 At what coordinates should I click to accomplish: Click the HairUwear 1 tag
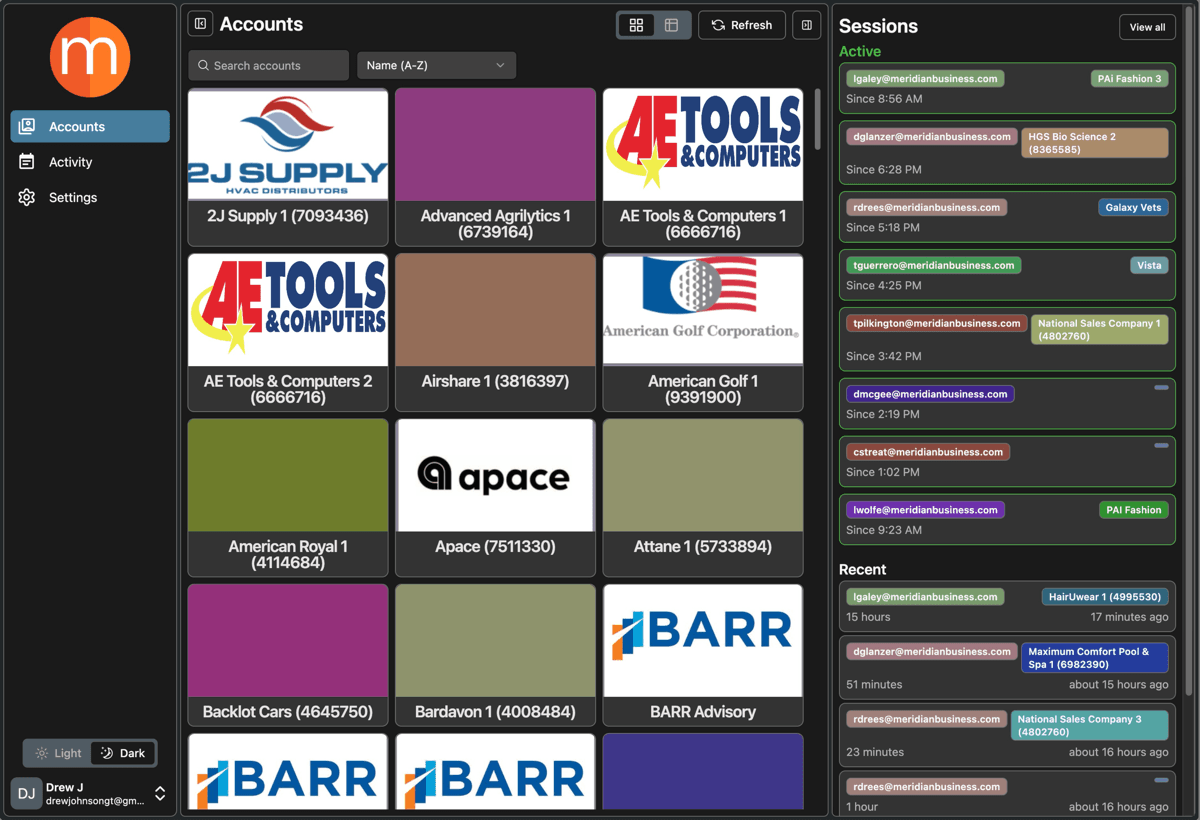point(1104,597)
